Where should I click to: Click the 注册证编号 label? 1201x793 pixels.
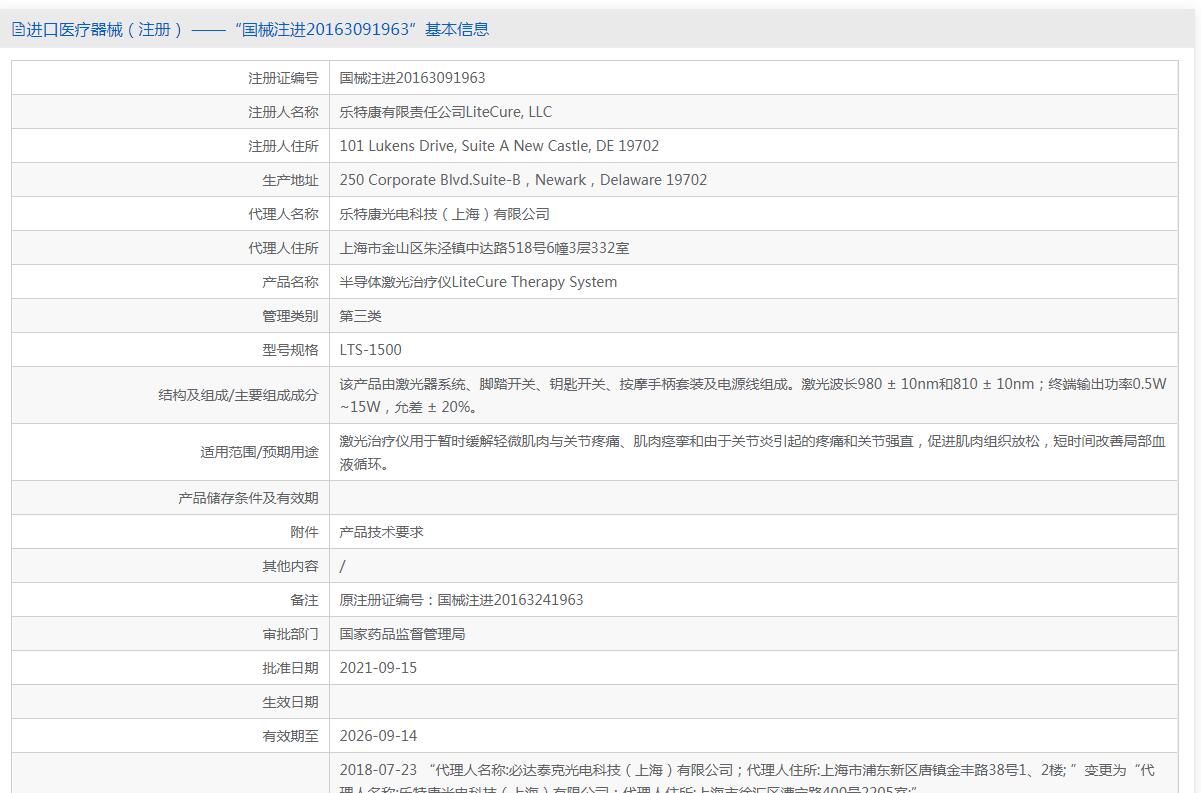pyautogui.click(x=283, y=78)
